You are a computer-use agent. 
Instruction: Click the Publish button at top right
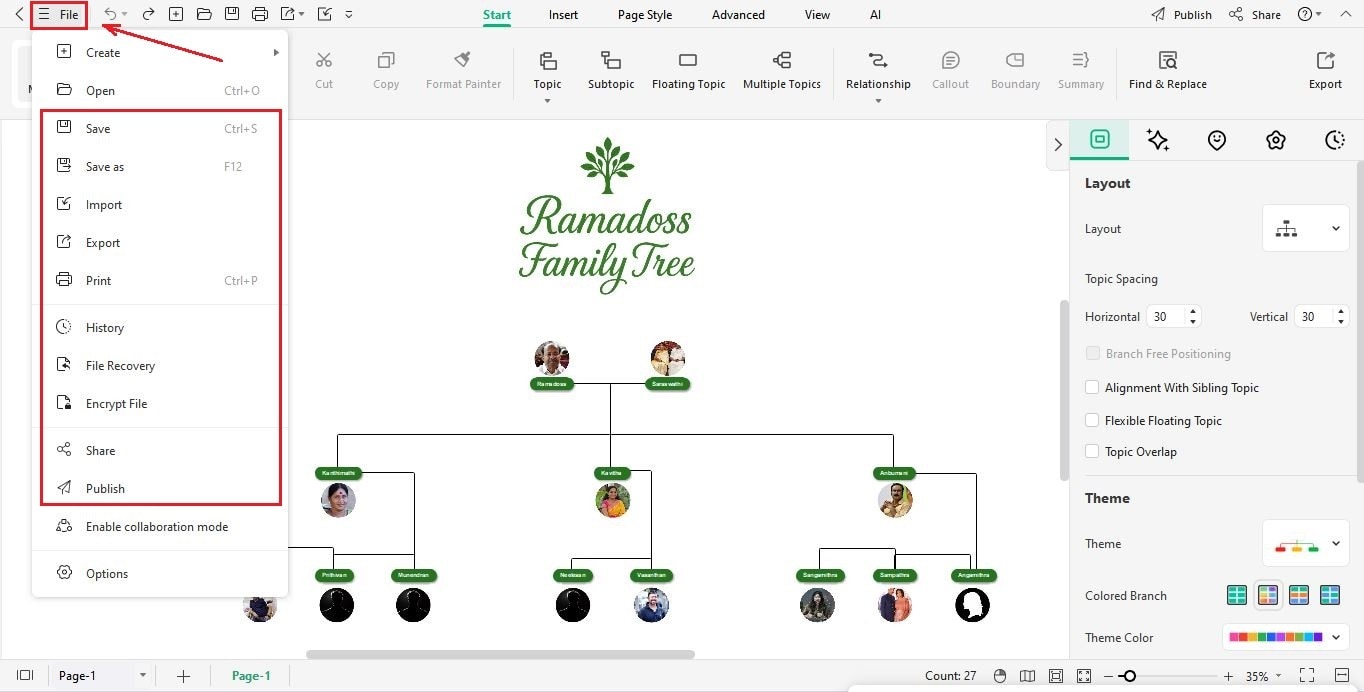coord(1182,14)
